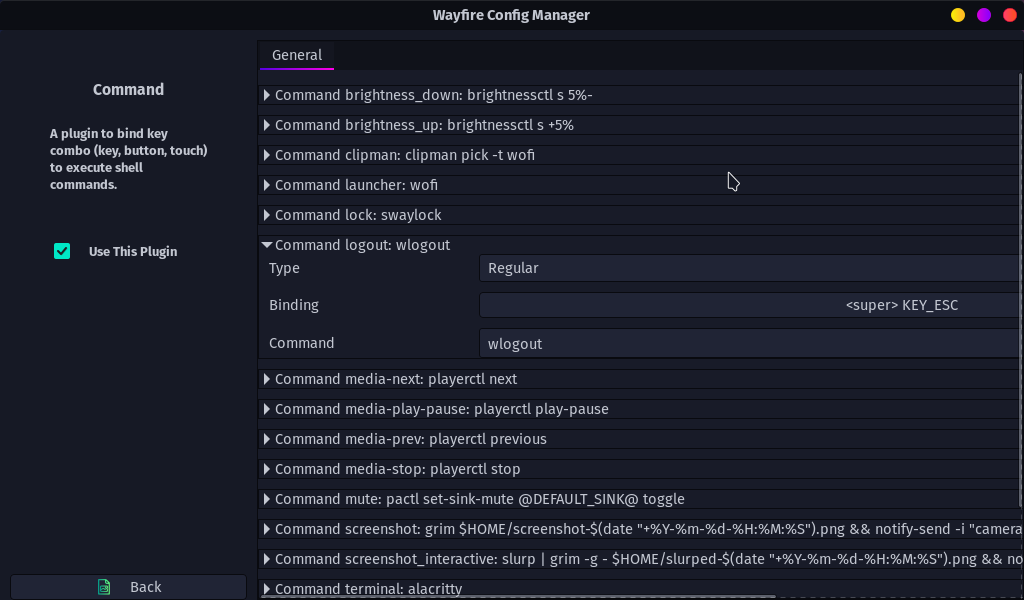Viewport: 1024px width, 600px height.
Task: Click the Back button icon
Action: point(104,587)
